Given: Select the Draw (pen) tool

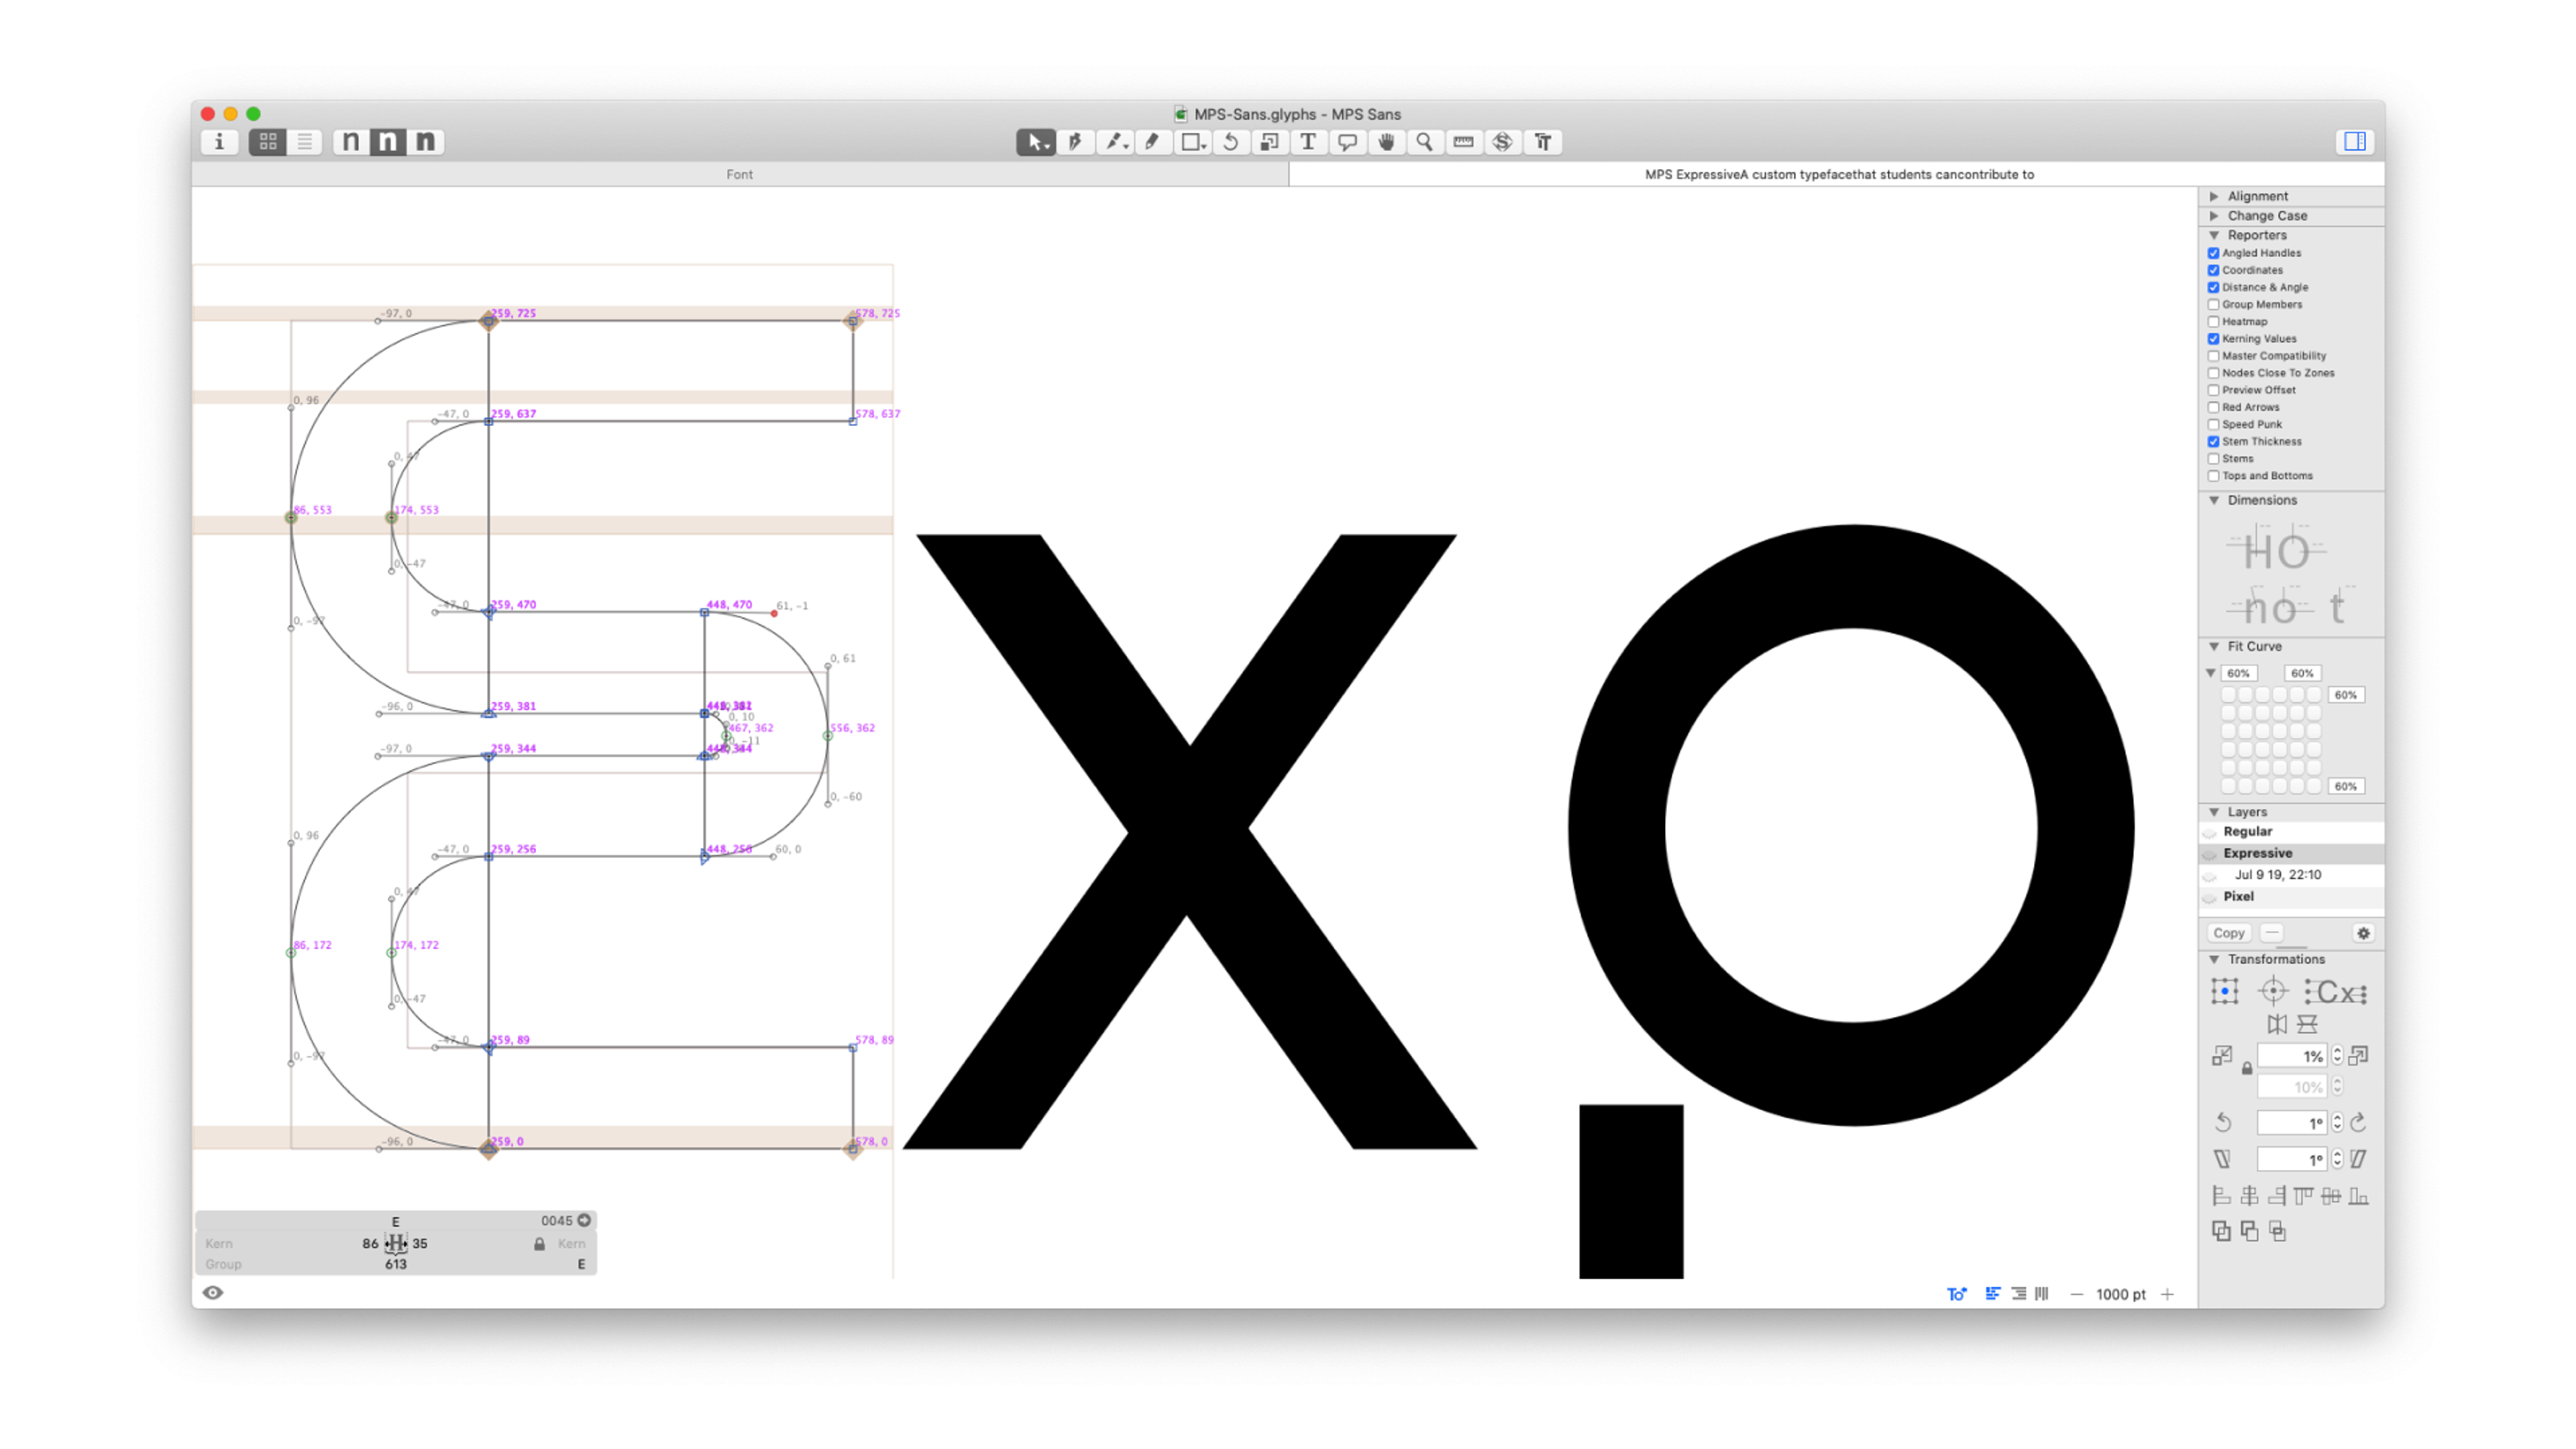Looking at the screenshot, I should coord(1075,142).
